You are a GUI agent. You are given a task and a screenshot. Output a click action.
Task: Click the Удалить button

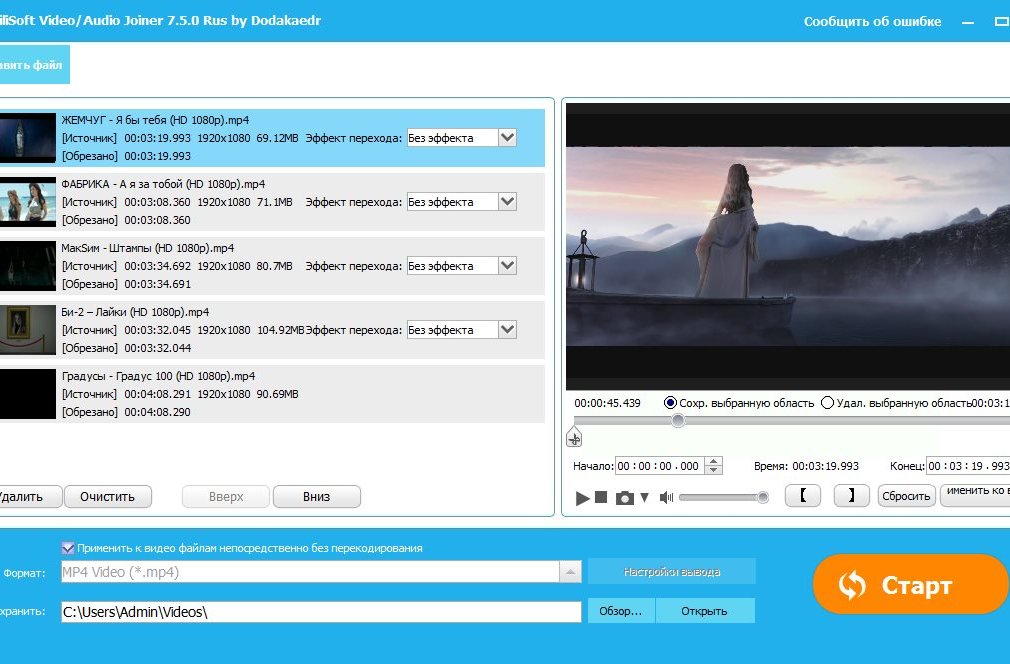(x=29, y=497)
